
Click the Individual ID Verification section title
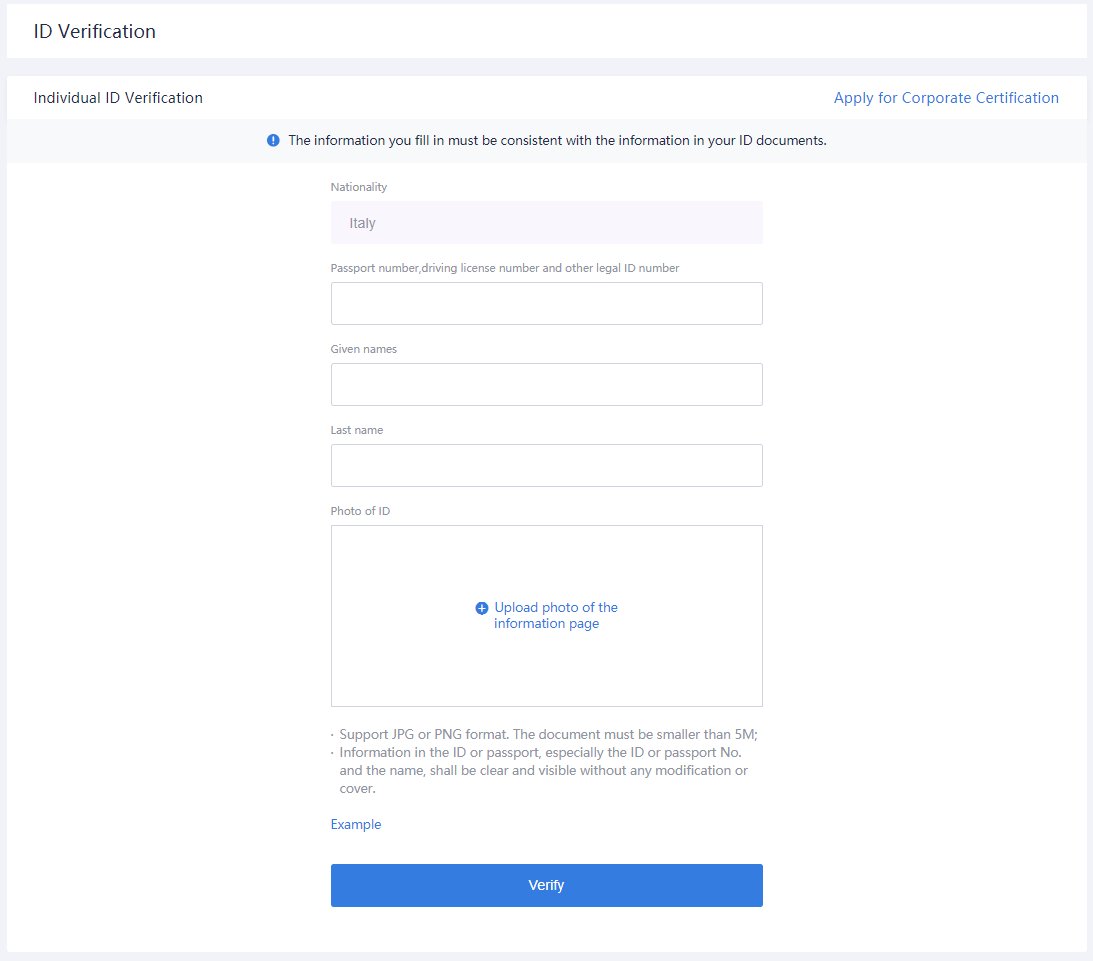pyautogui.click(x=118, y=98)
